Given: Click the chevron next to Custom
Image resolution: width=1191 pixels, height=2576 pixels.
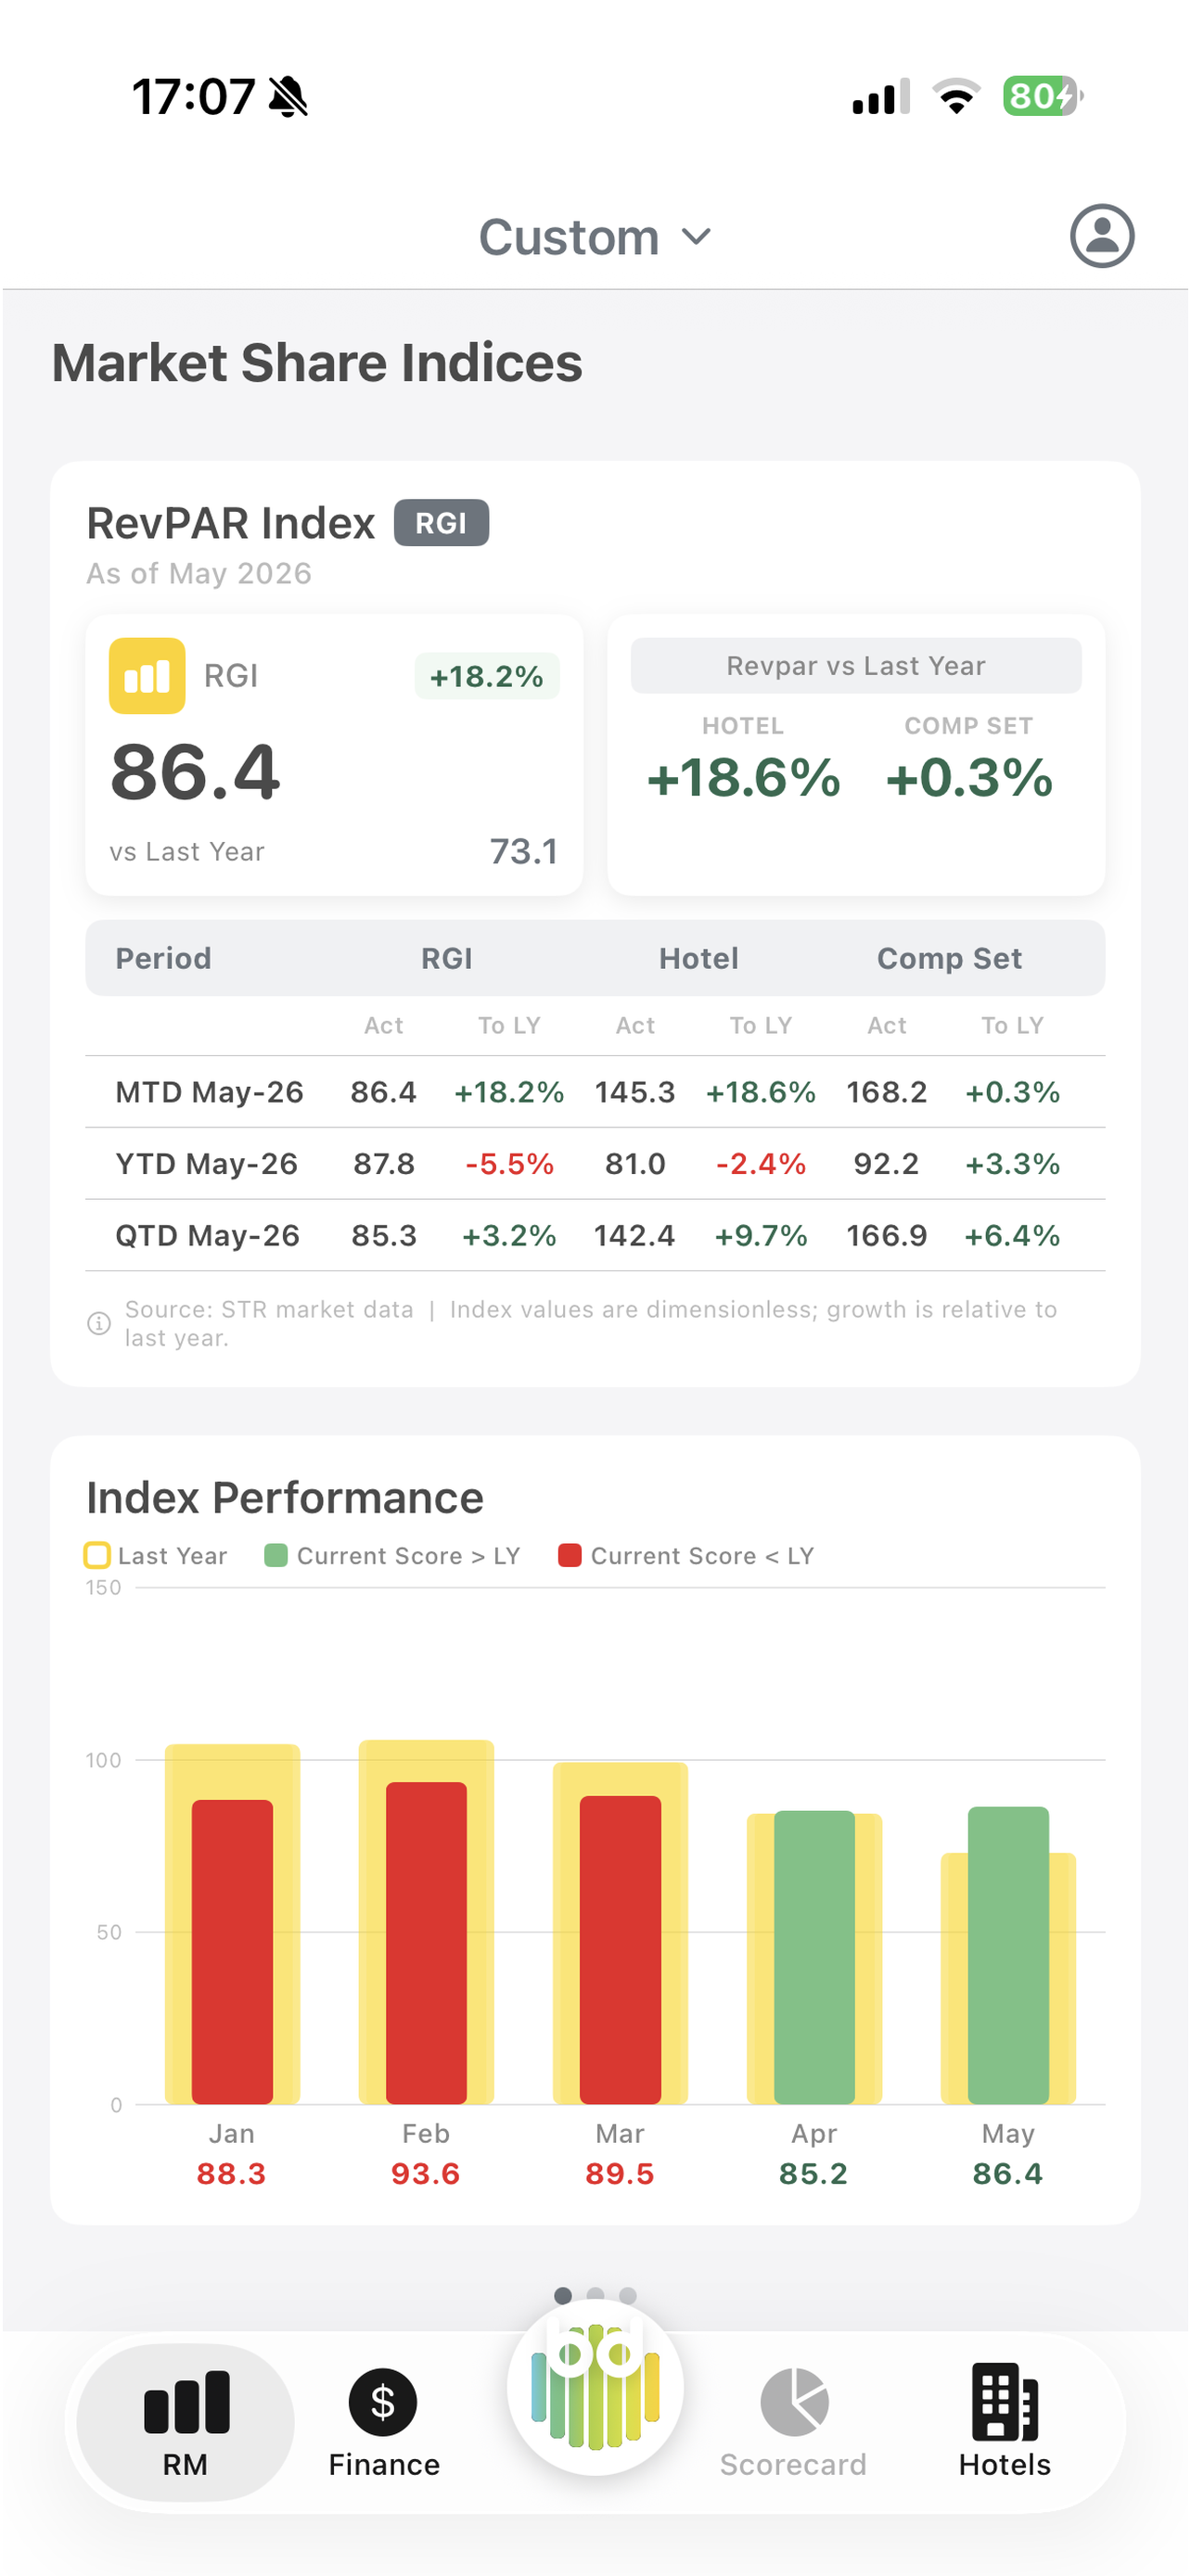Looking at the screenshot, I should point(696,237).
